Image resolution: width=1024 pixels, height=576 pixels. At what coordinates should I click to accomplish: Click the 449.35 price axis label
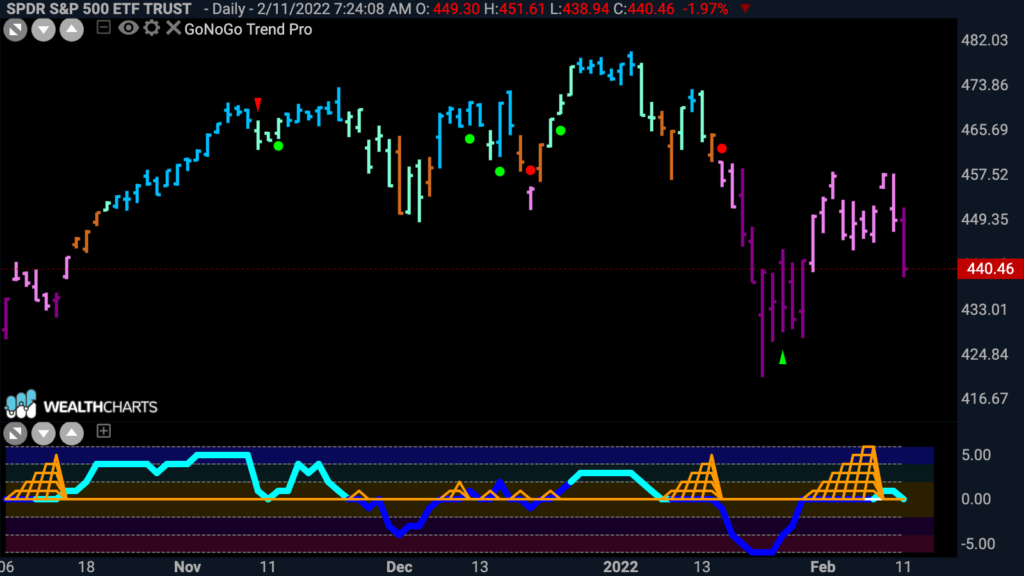tap(984, 219)
